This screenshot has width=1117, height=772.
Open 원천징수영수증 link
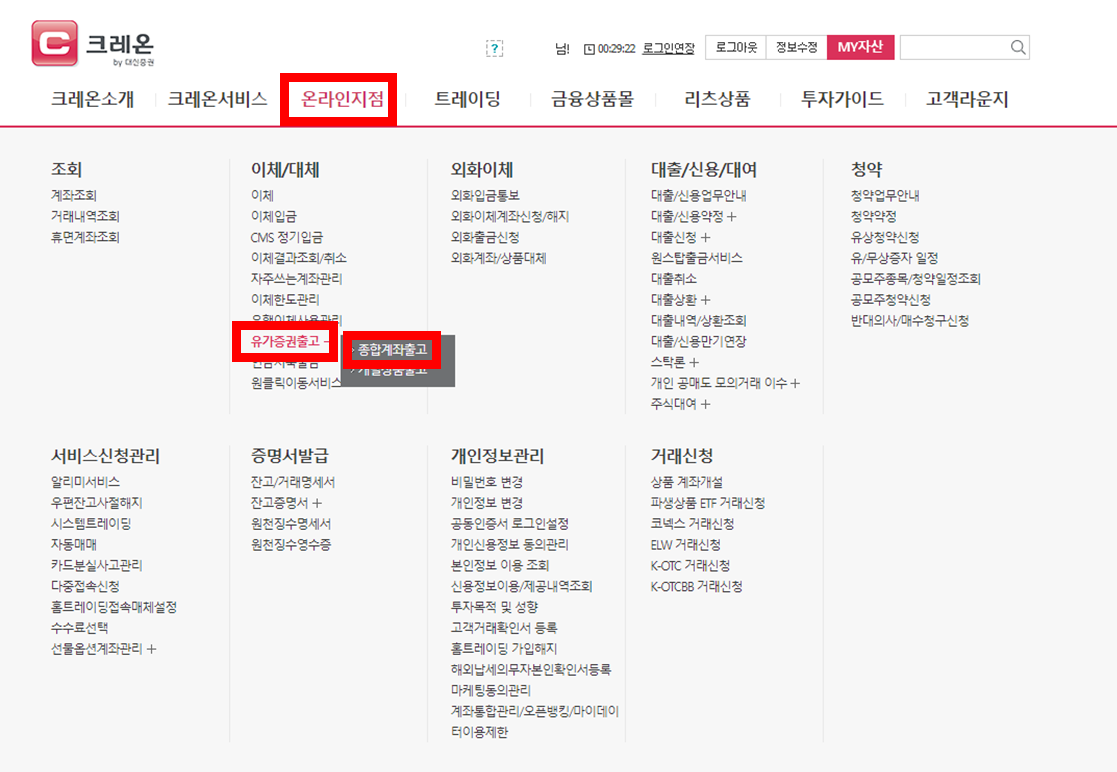[x=291, y=545]
